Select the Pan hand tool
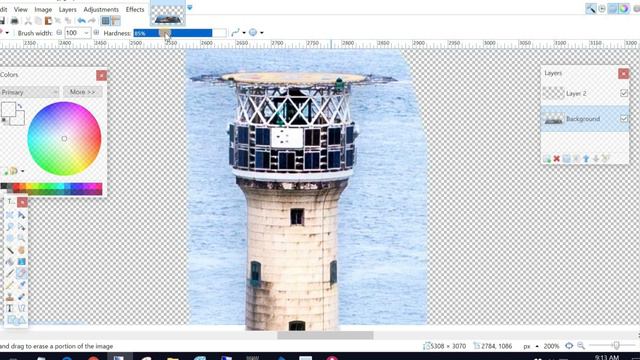Viewport: 640px width, 360px height. [x=21, y=250]
